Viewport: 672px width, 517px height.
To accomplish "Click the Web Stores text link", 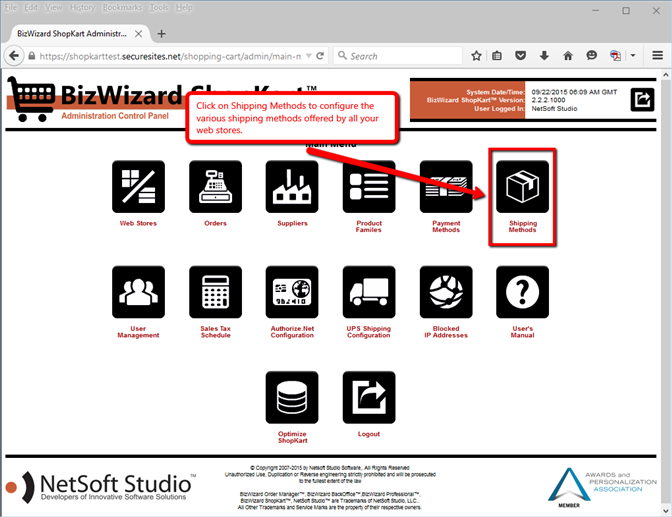I will coord(138,223).
